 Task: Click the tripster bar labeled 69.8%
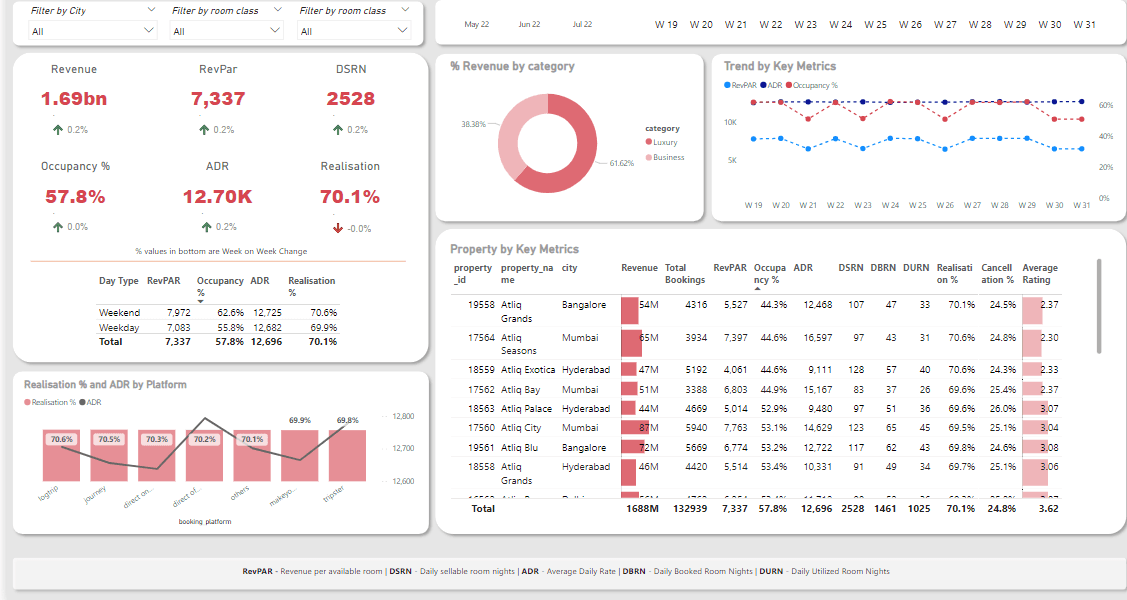[347, 456]
